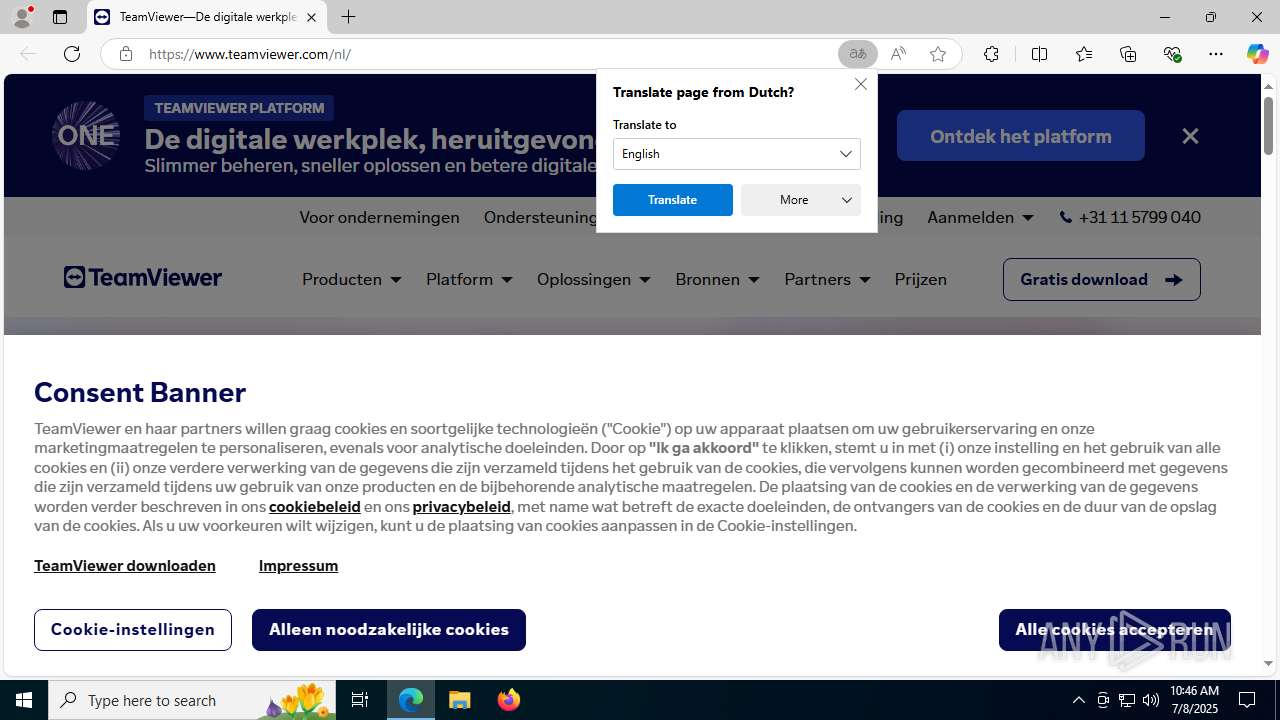
Task: Open the Prijzen menu item
Action: point(921,279)
